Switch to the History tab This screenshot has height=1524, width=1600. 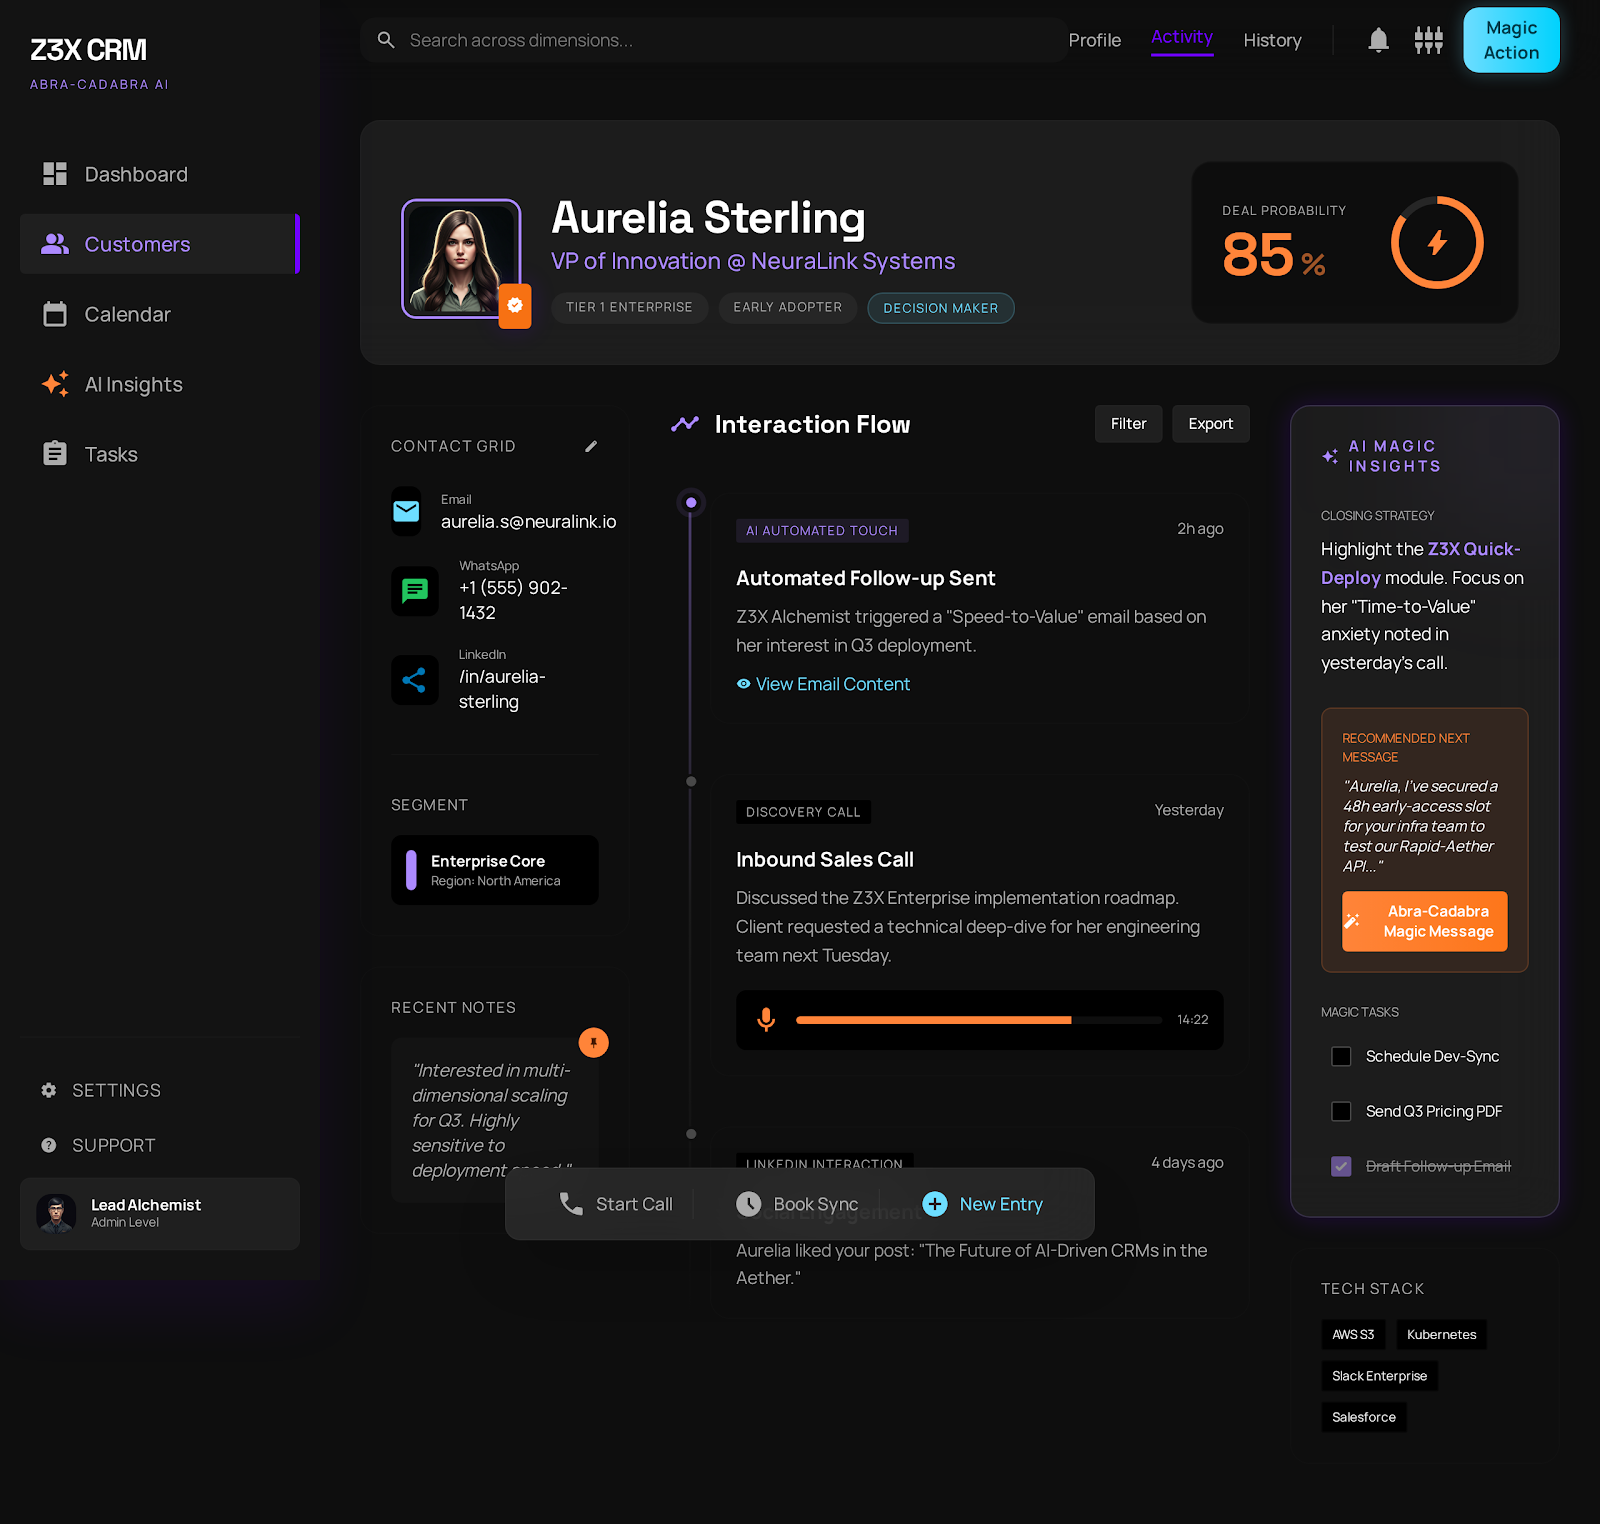click(x=1272, y=40)
